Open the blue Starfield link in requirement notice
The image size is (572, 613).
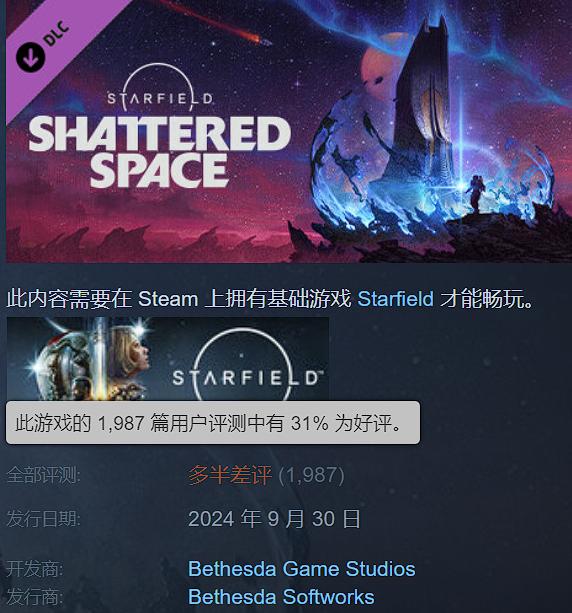395,299
